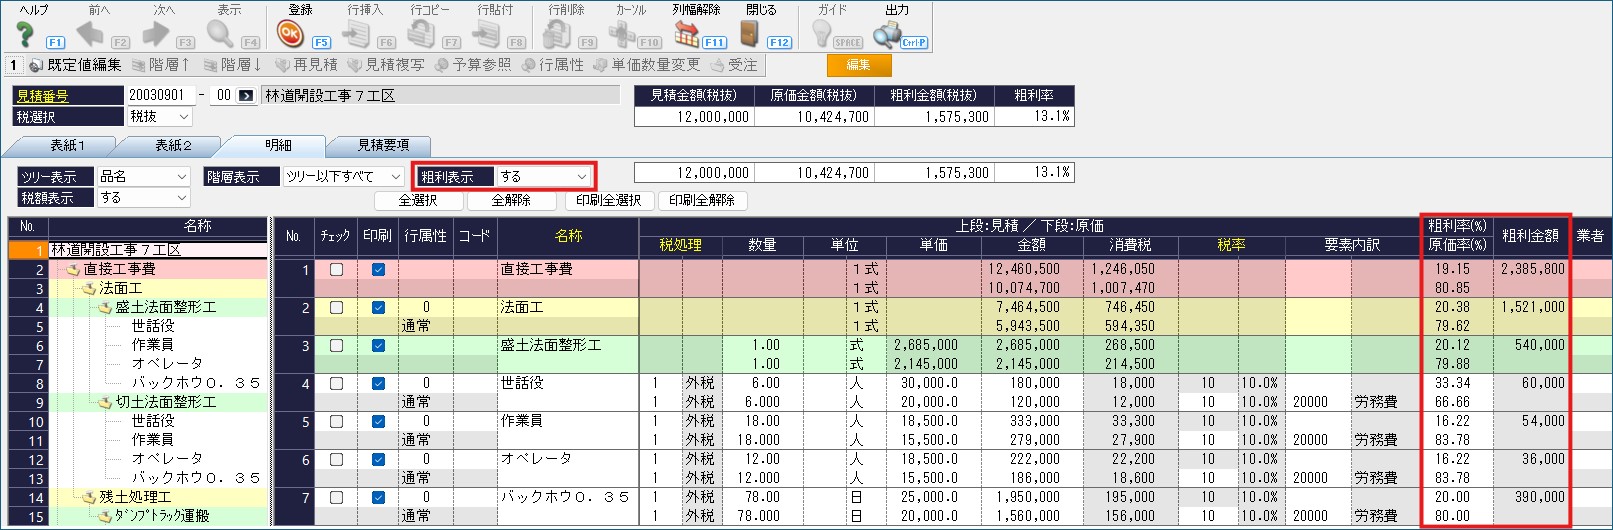The image size is (1613, 530).
Task: Click the 閉じる door icon
Action: 750,34
